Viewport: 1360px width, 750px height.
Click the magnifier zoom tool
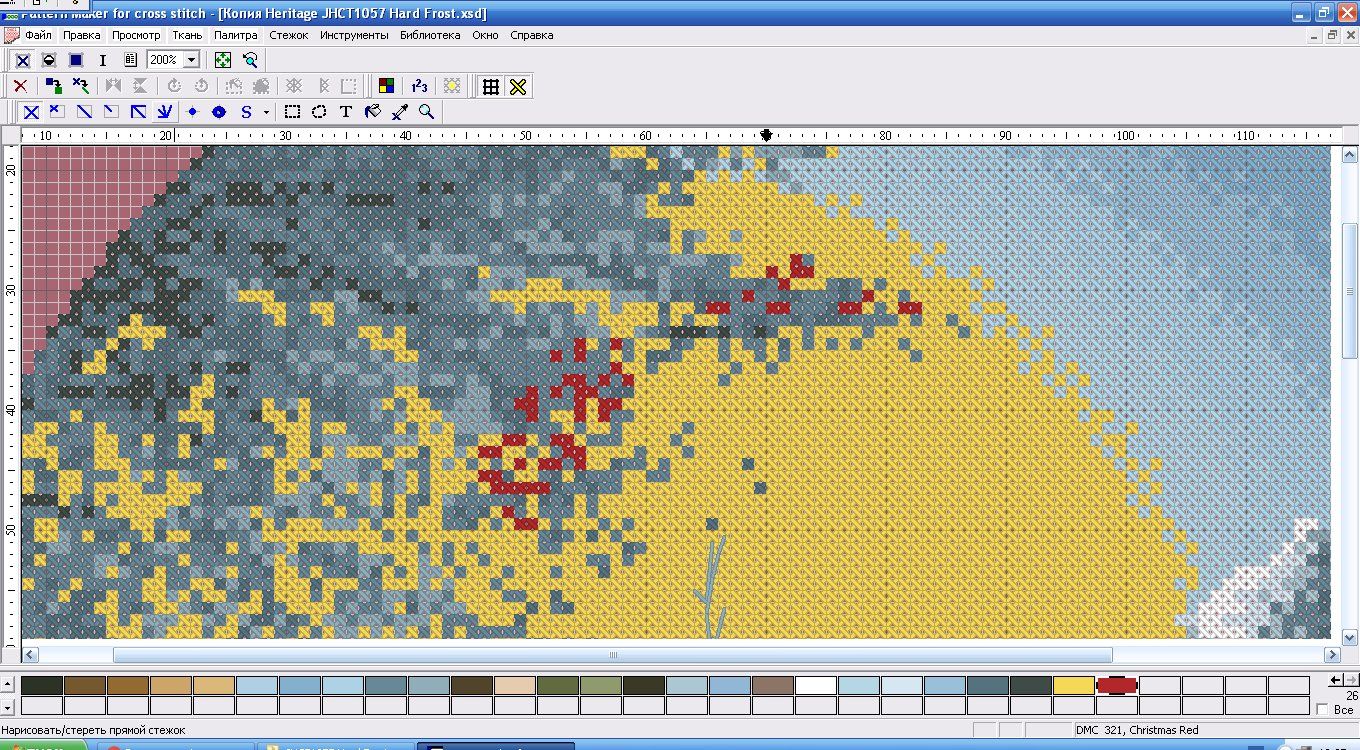coord(427,112)
